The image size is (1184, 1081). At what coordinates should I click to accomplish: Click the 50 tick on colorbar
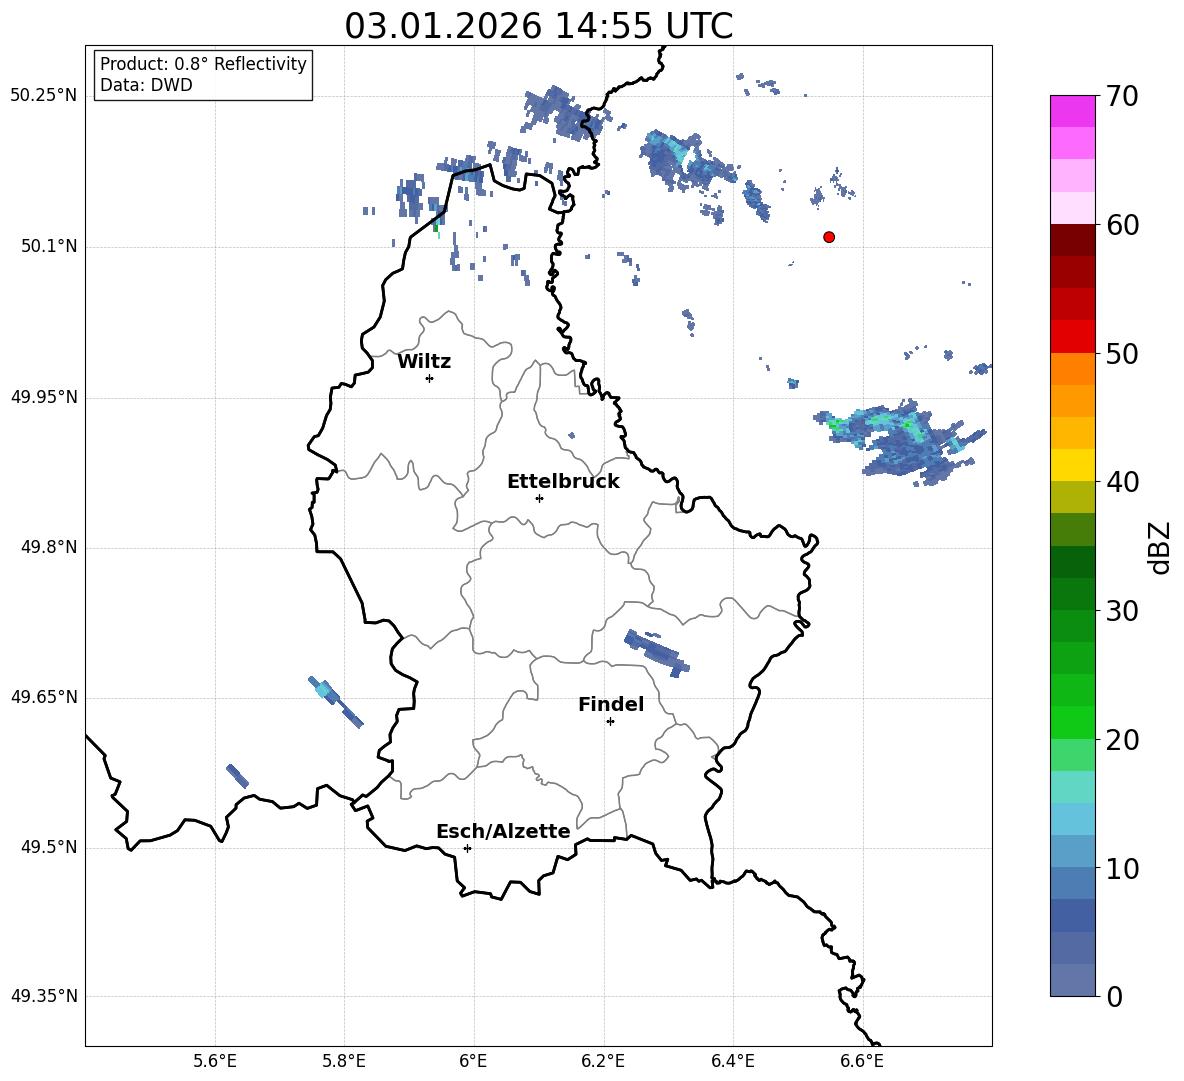coord(1122,353)
